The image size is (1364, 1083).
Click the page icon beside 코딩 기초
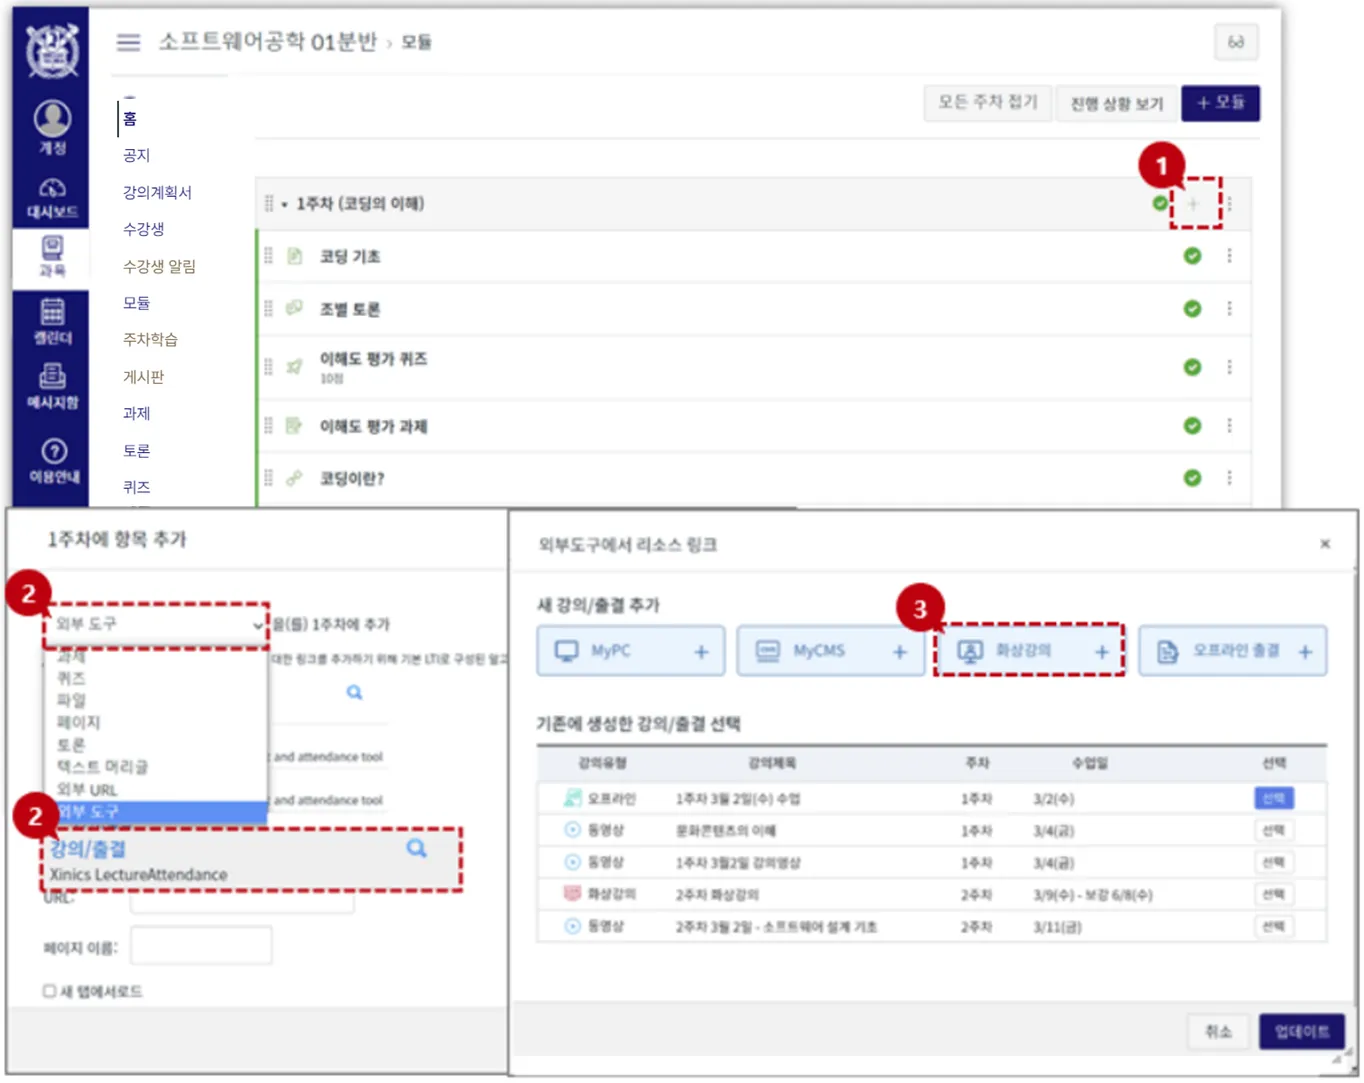click(294, 256)
